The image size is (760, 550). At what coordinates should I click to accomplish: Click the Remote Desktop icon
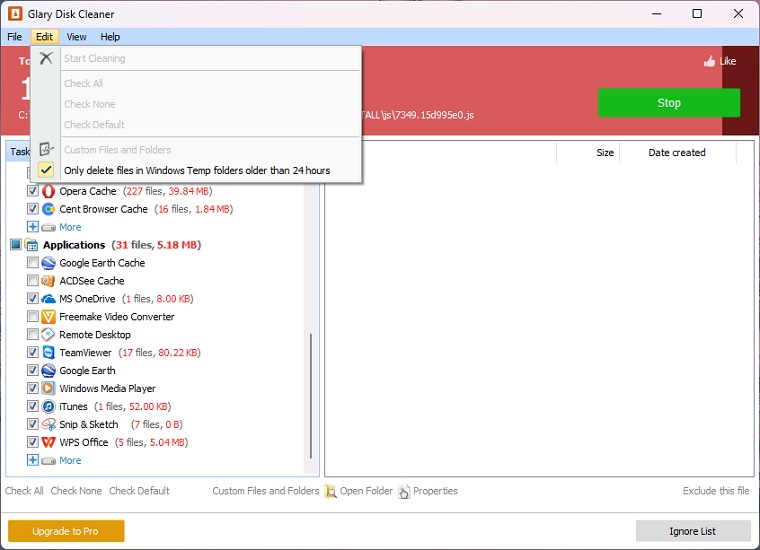(48, 334)
